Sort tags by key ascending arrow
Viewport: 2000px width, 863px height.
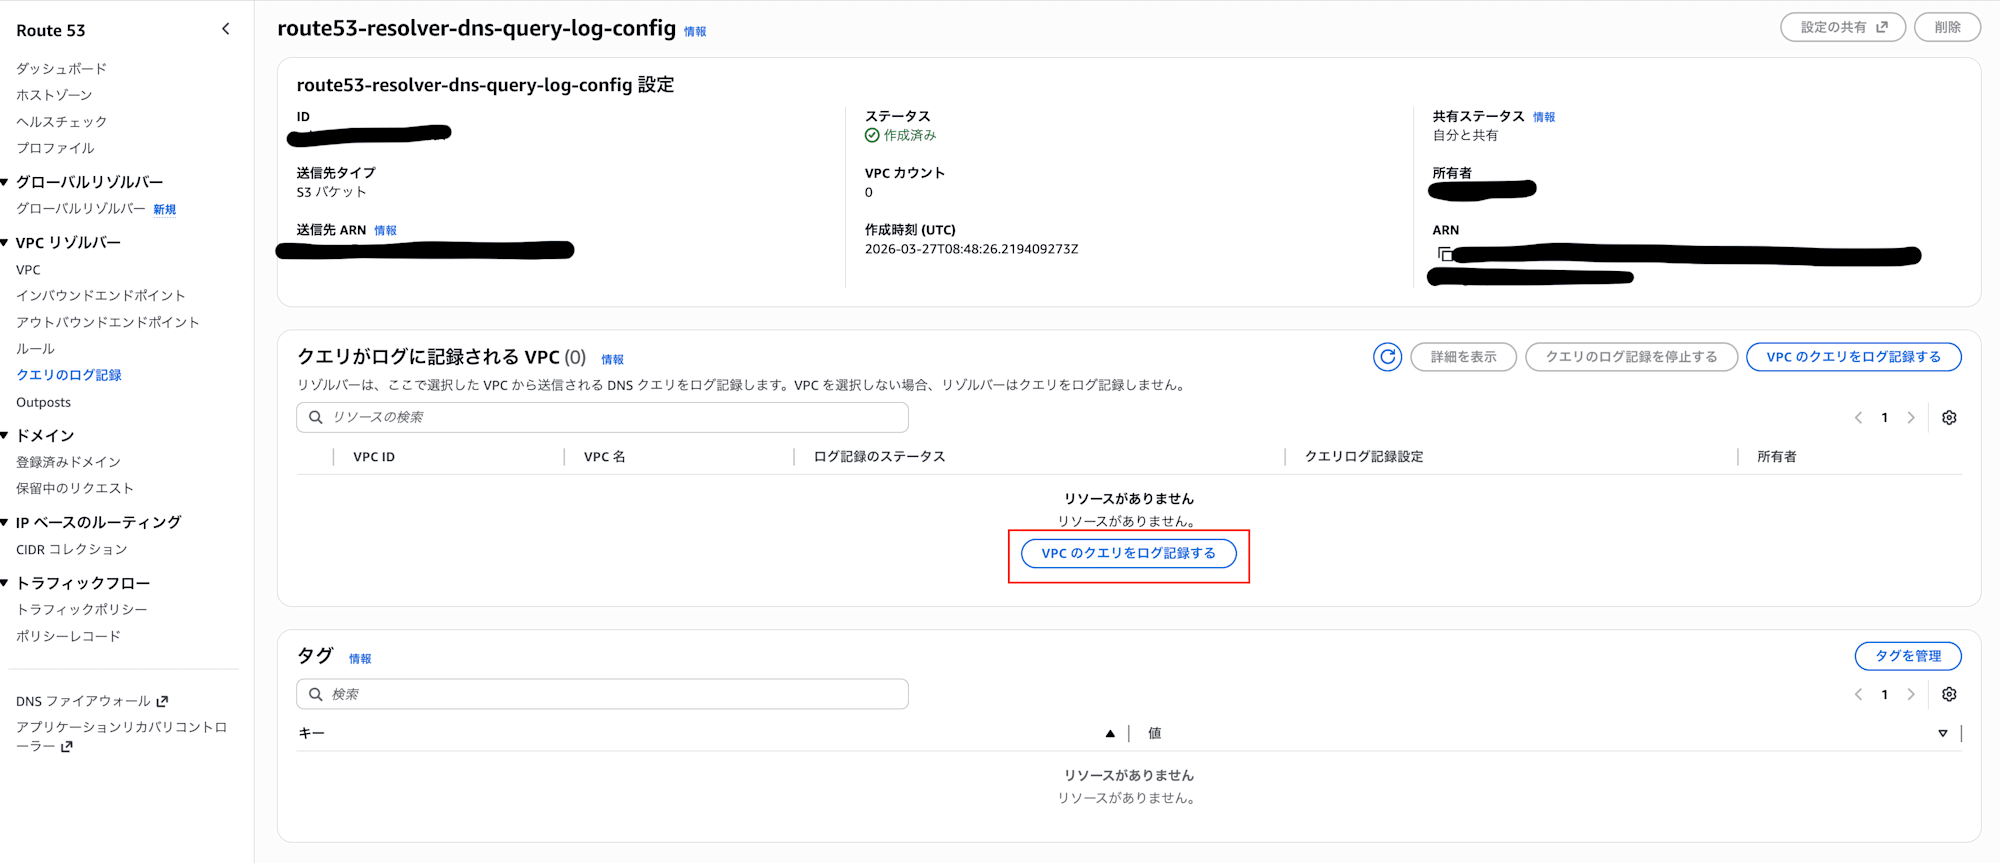[x=1110, y=734]
